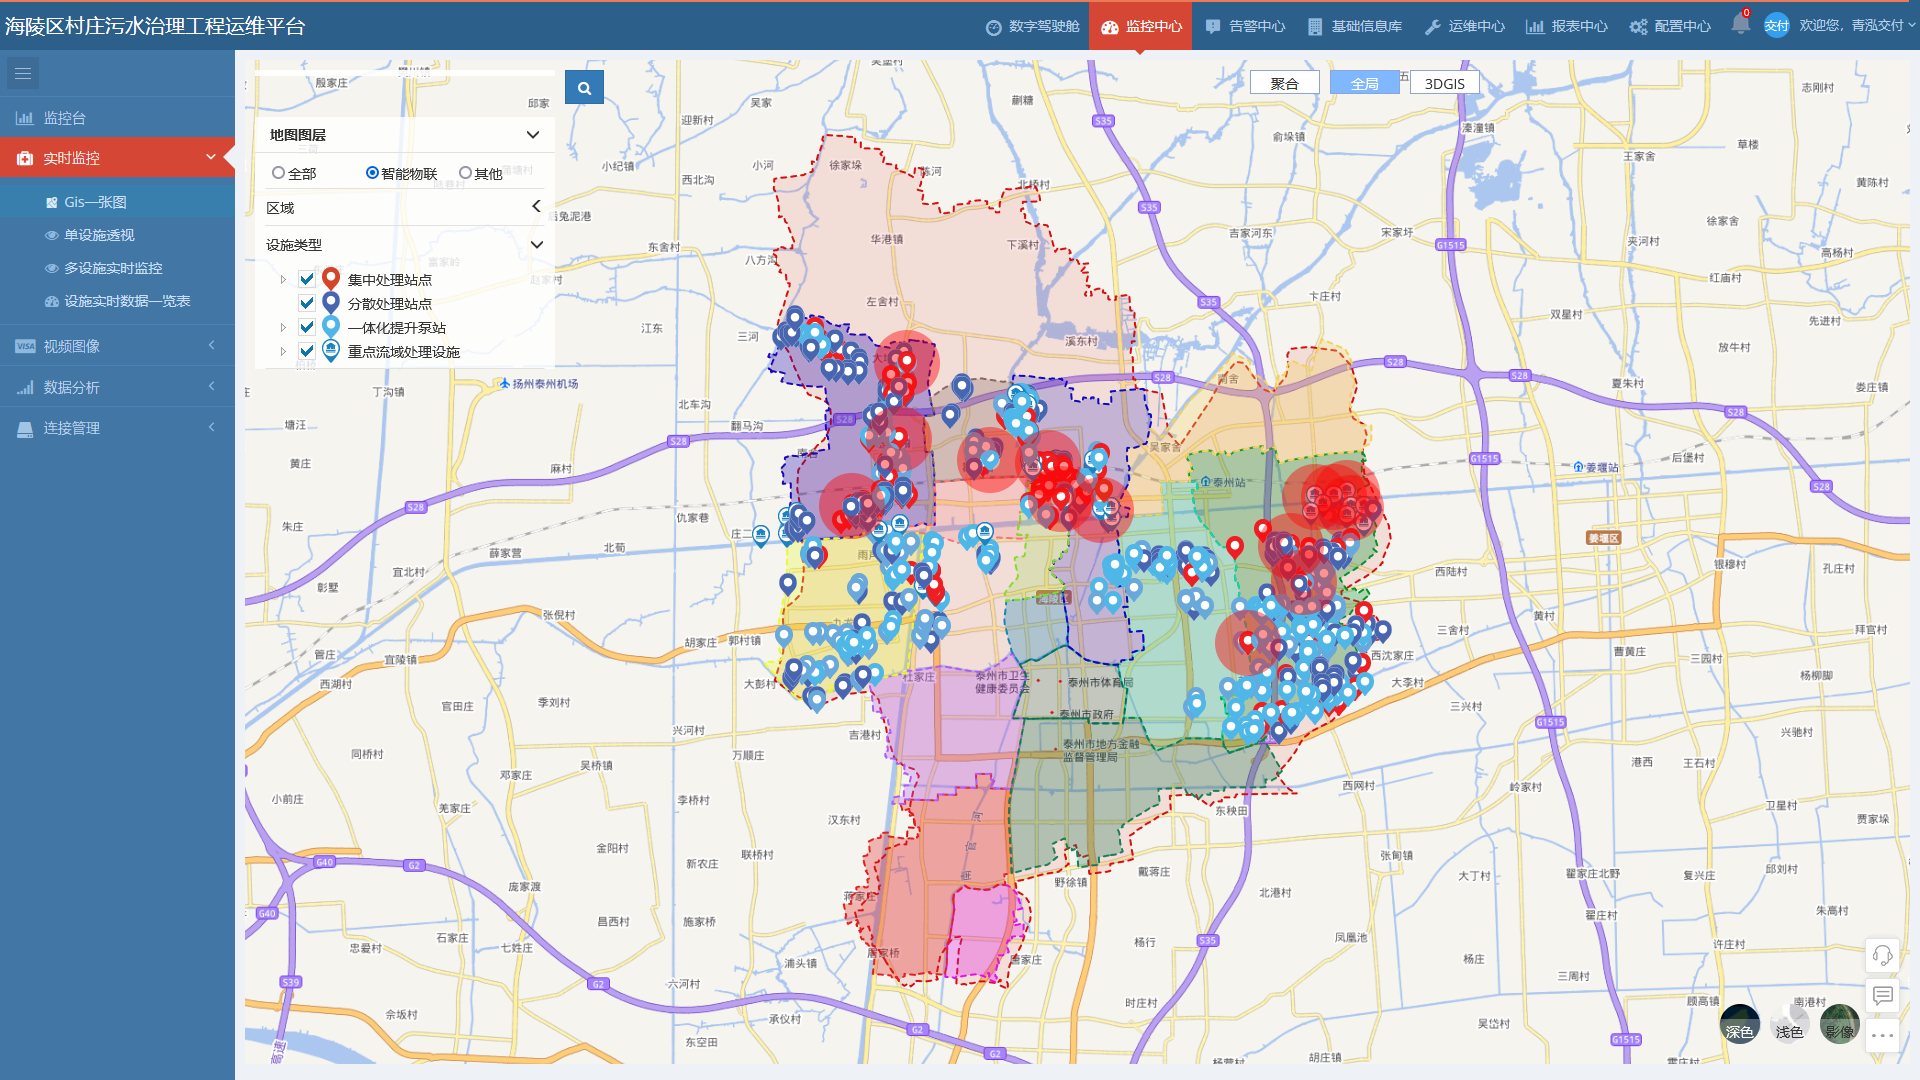Click the 实时监控 briefcase icon
This screenshot has width=1920, height=1080.
click(x=25, y=158)
